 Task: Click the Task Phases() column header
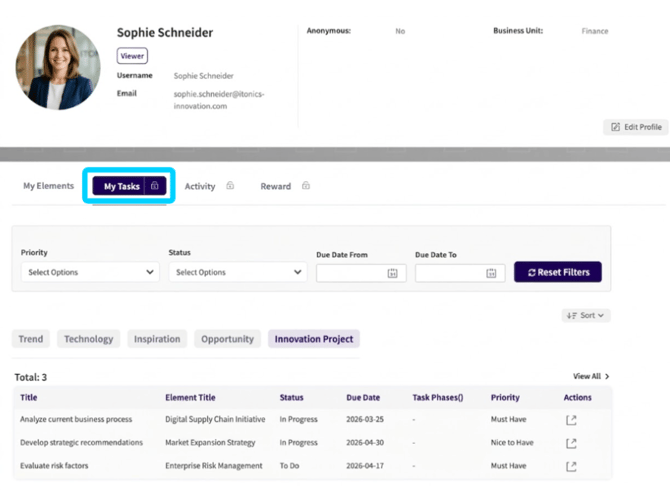click(438, 397)
